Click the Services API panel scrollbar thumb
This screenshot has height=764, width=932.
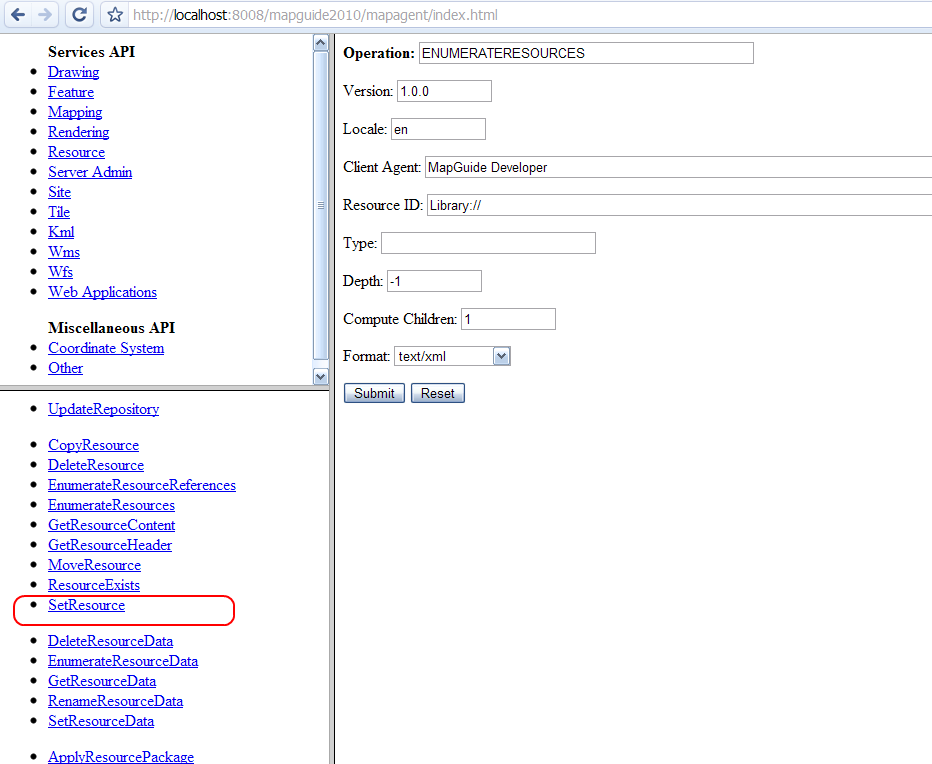point(320,206)
